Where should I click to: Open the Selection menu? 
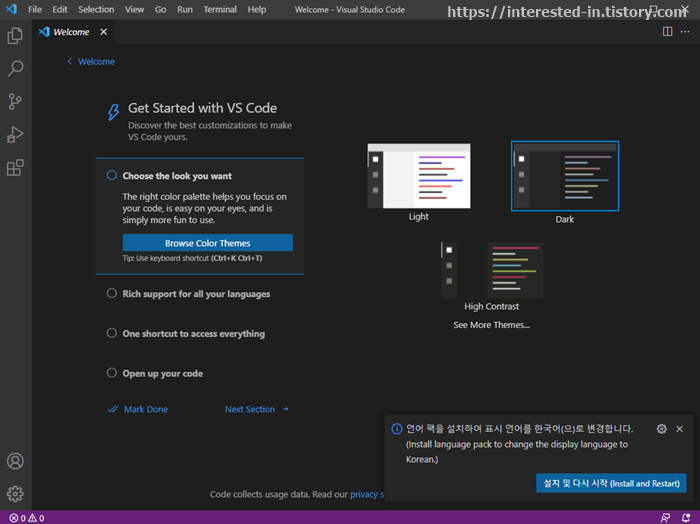96,9
